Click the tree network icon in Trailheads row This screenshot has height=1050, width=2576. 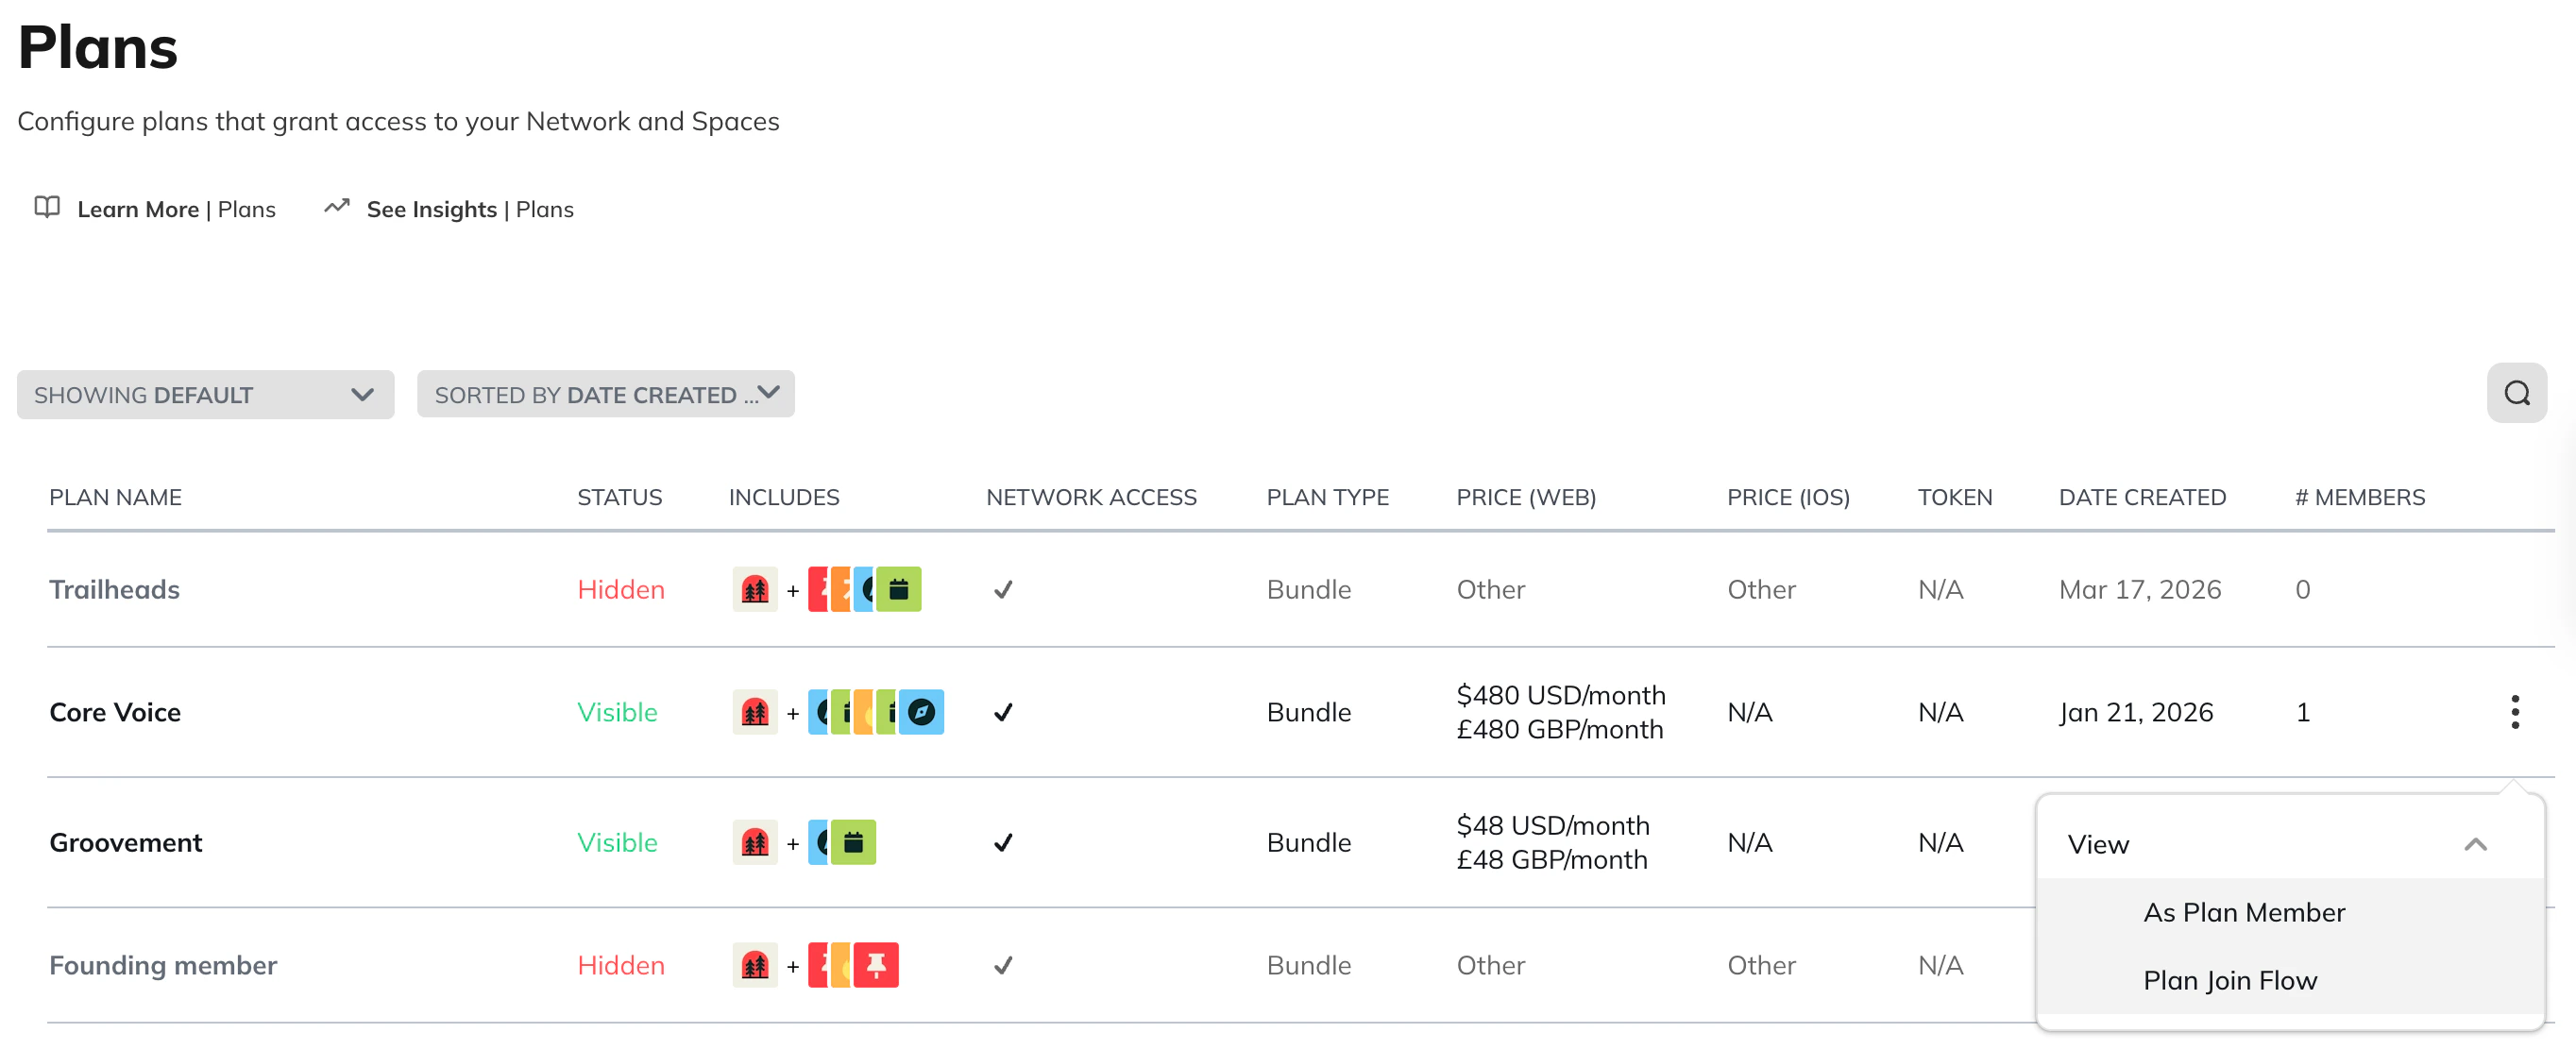(x=755, y=589)
